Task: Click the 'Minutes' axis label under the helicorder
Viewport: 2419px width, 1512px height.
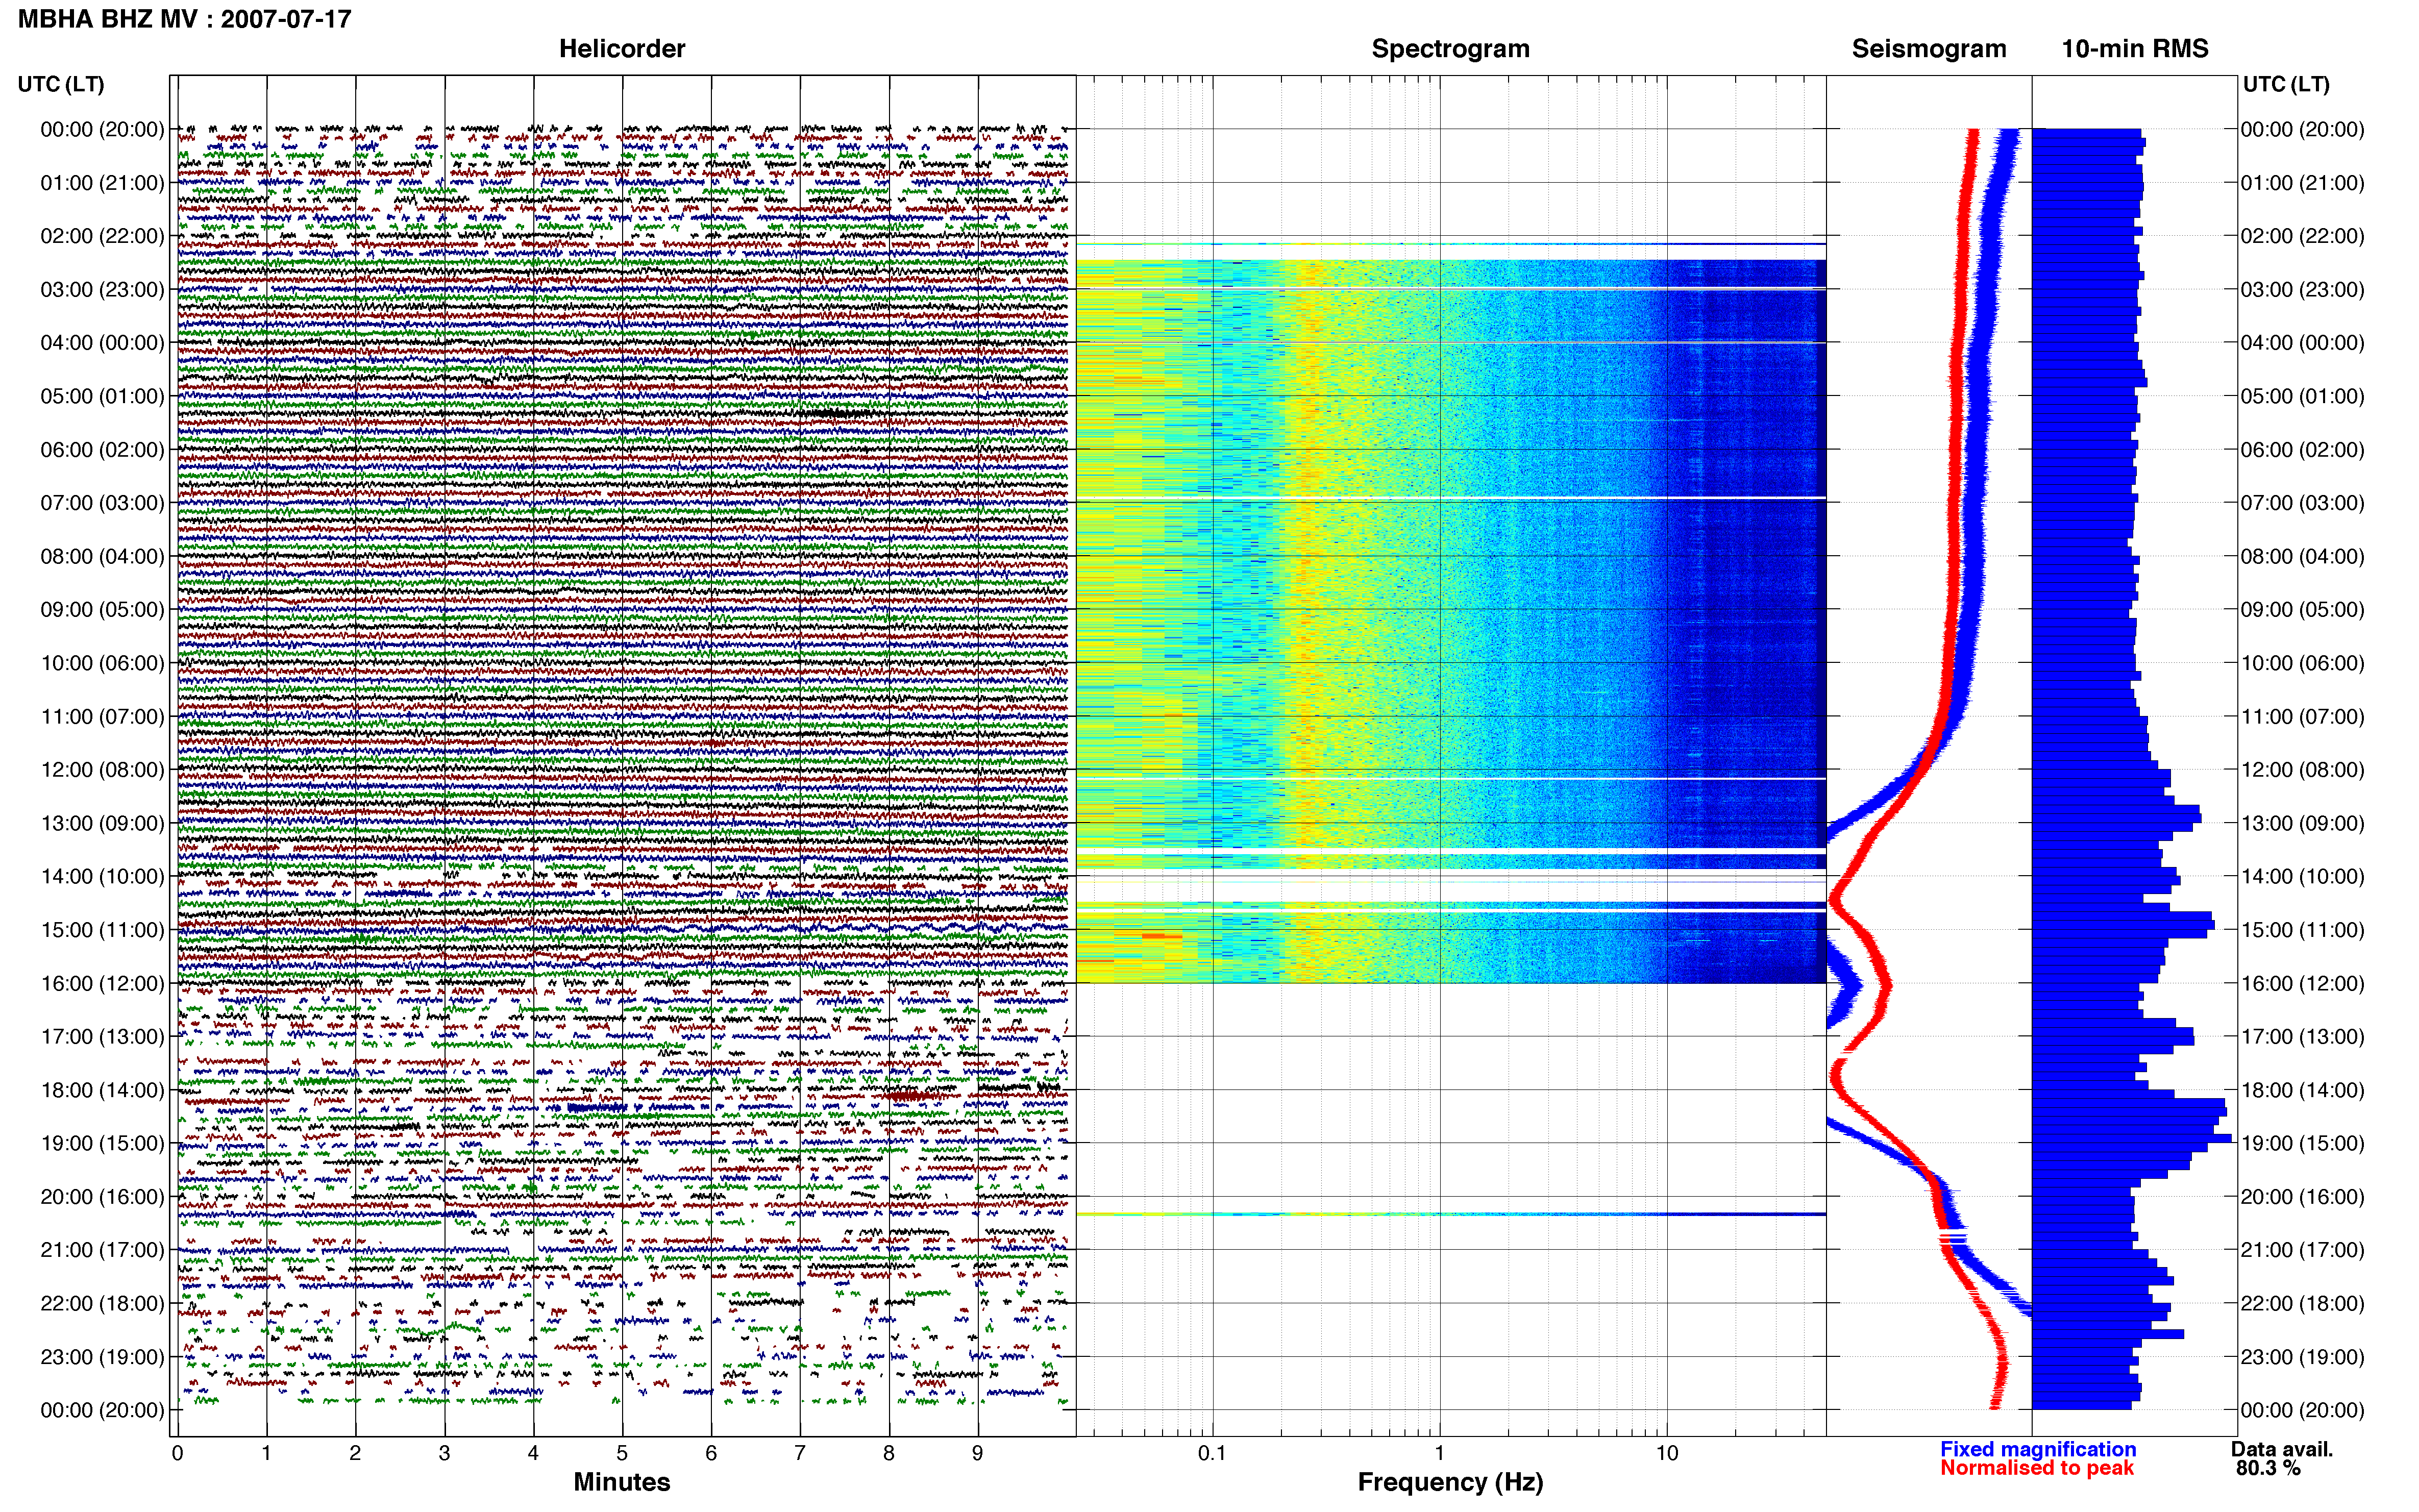Action: [622, 1482]
